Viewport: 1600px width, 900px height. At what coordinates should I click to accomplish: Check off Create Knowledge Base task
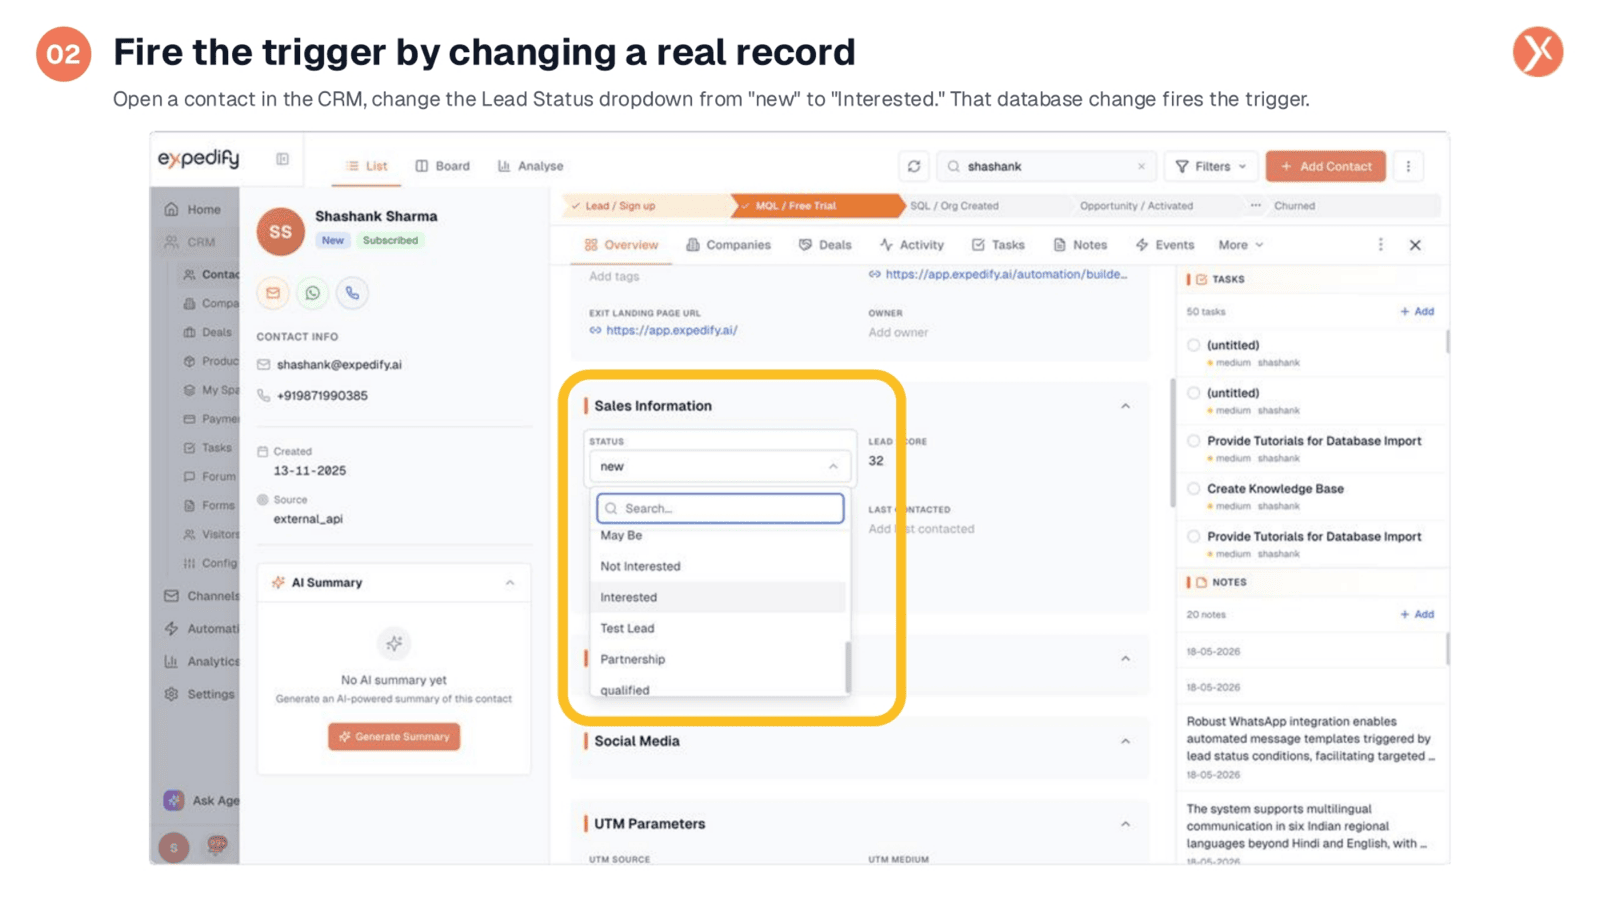[1193, 489]
